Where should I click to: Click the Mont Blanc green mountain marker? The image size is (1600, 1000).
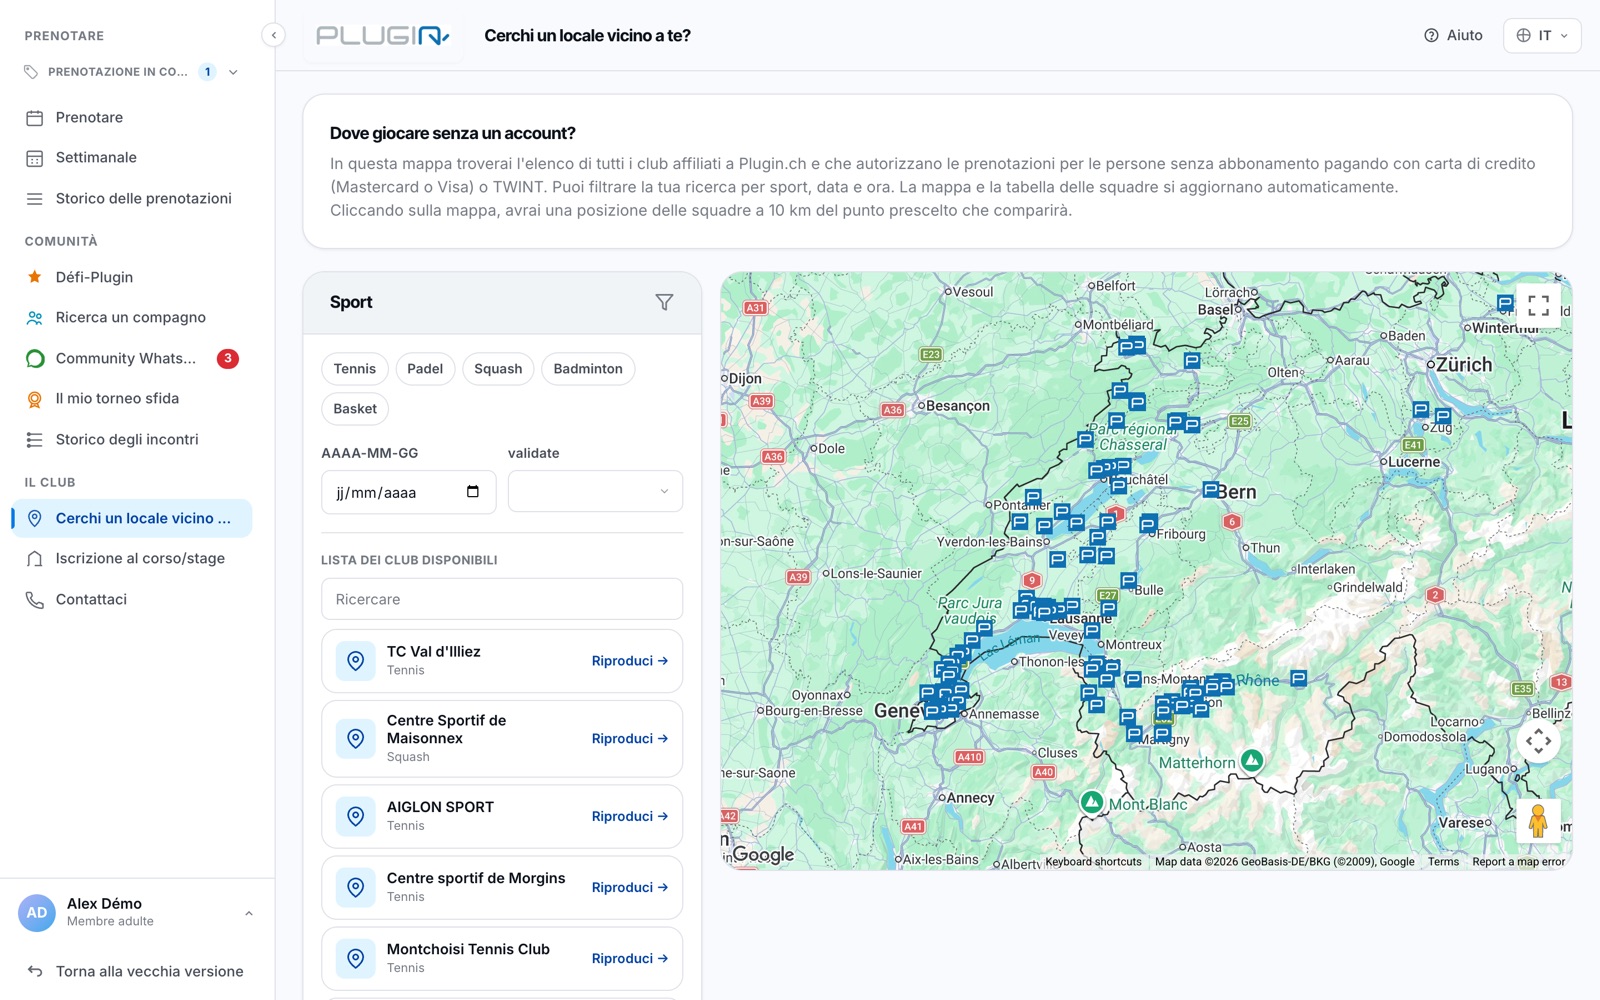[1092, 802]
